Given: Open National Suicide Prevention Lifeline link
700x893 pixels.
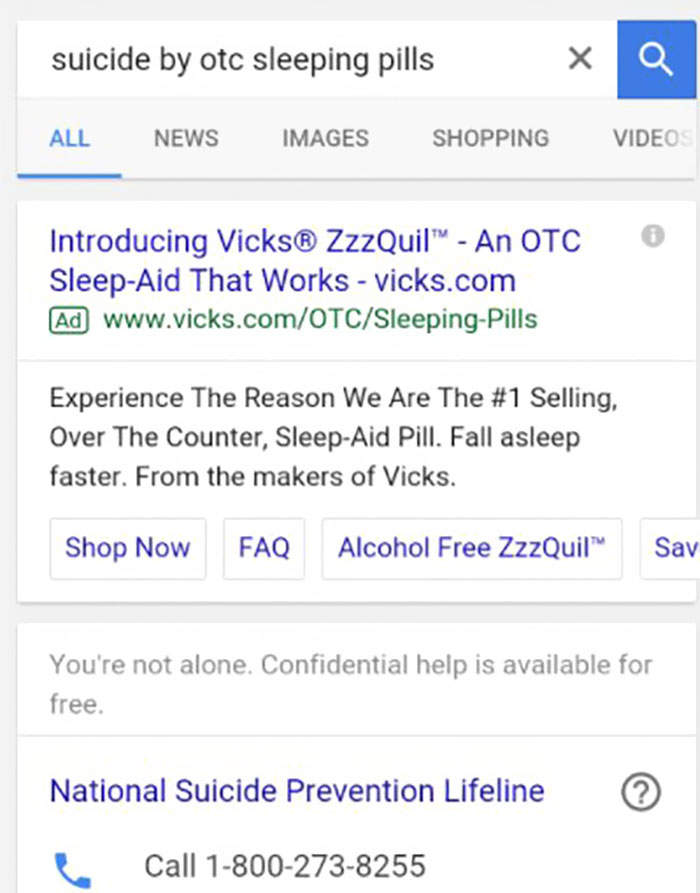Looking at the screenshot, I should pos(297,791).
